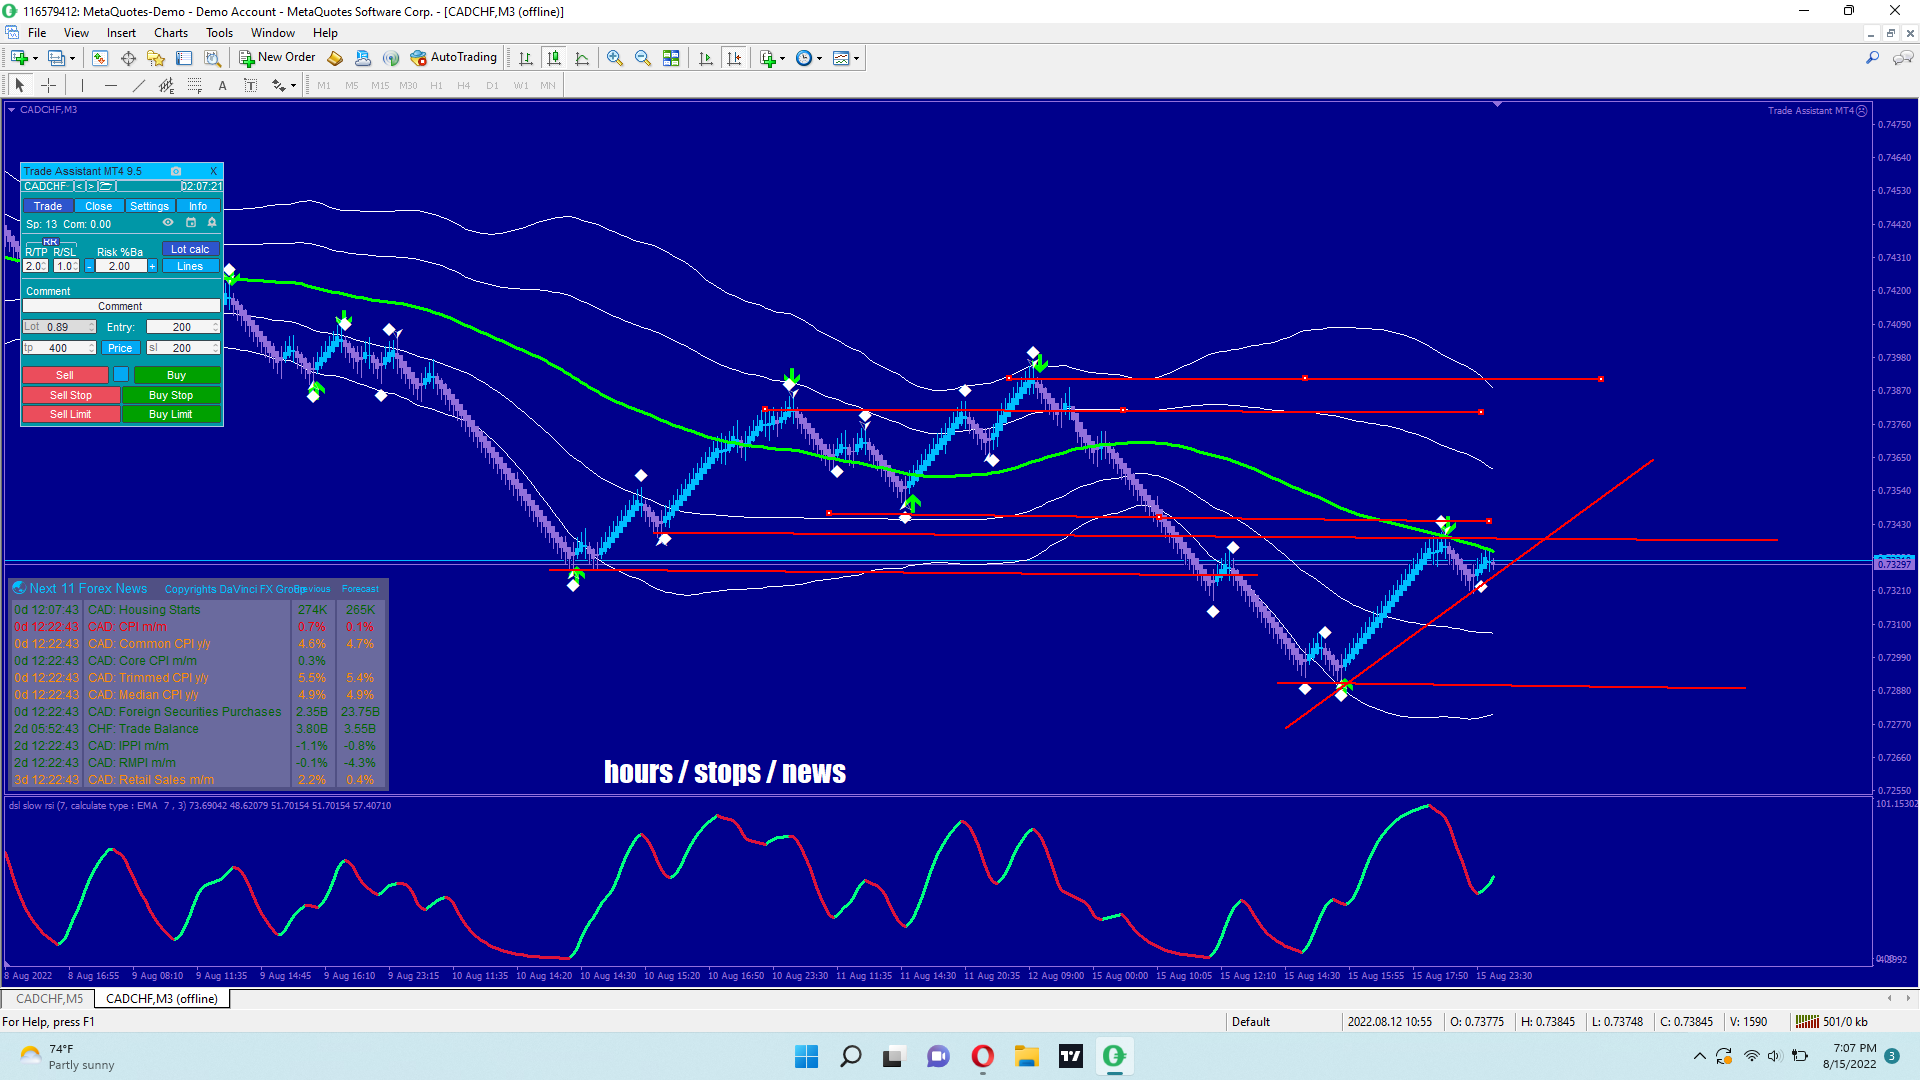Click the Zoom In magnifier icon

tap(614, 58)
